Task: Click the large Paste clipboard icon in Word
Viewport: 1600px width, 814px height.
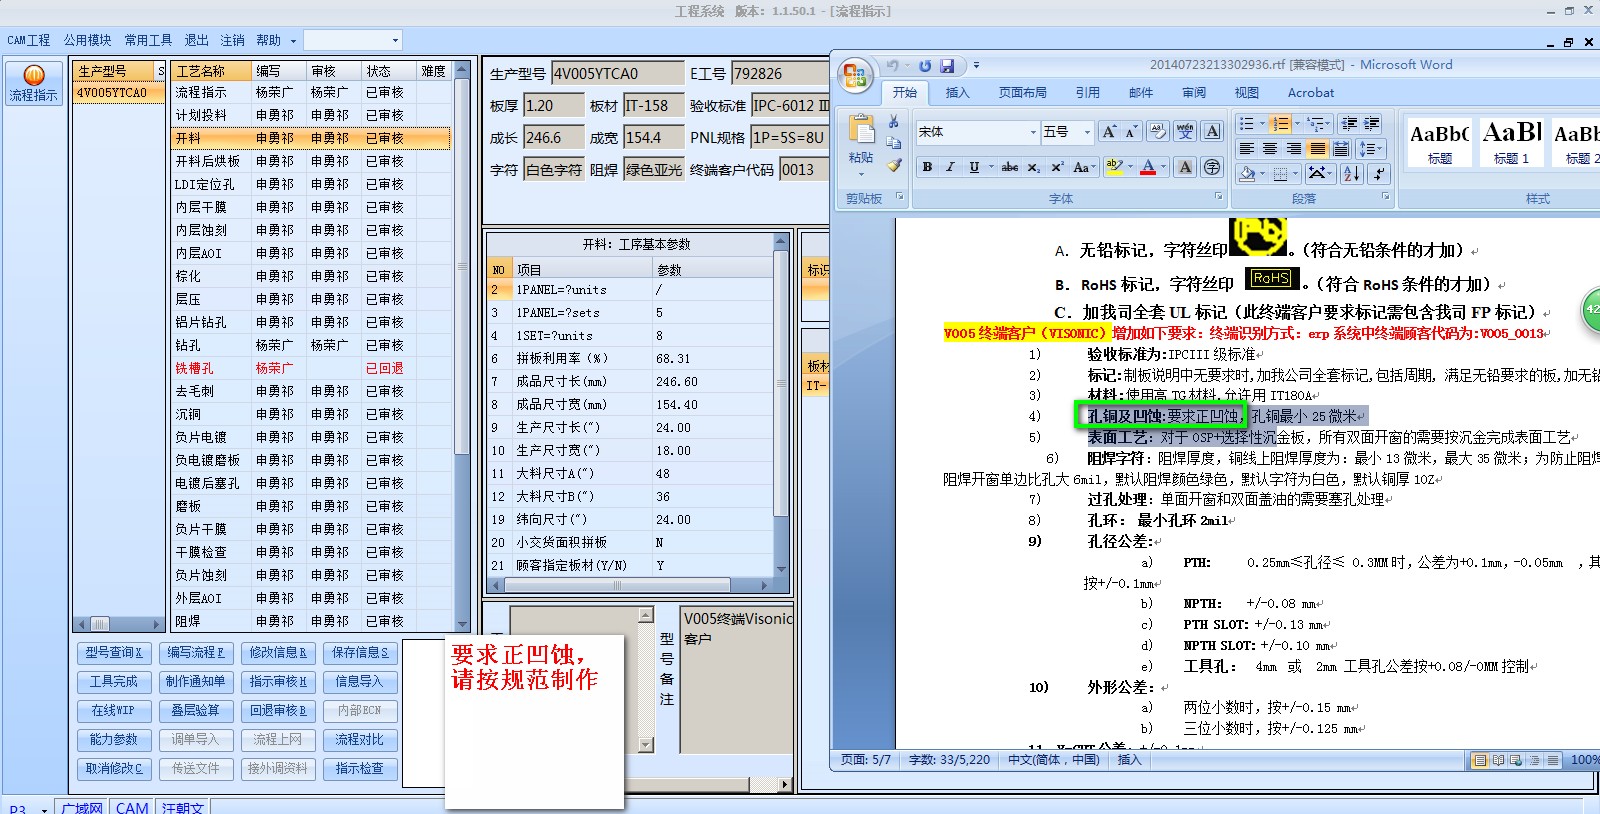Action: [862, 130]
